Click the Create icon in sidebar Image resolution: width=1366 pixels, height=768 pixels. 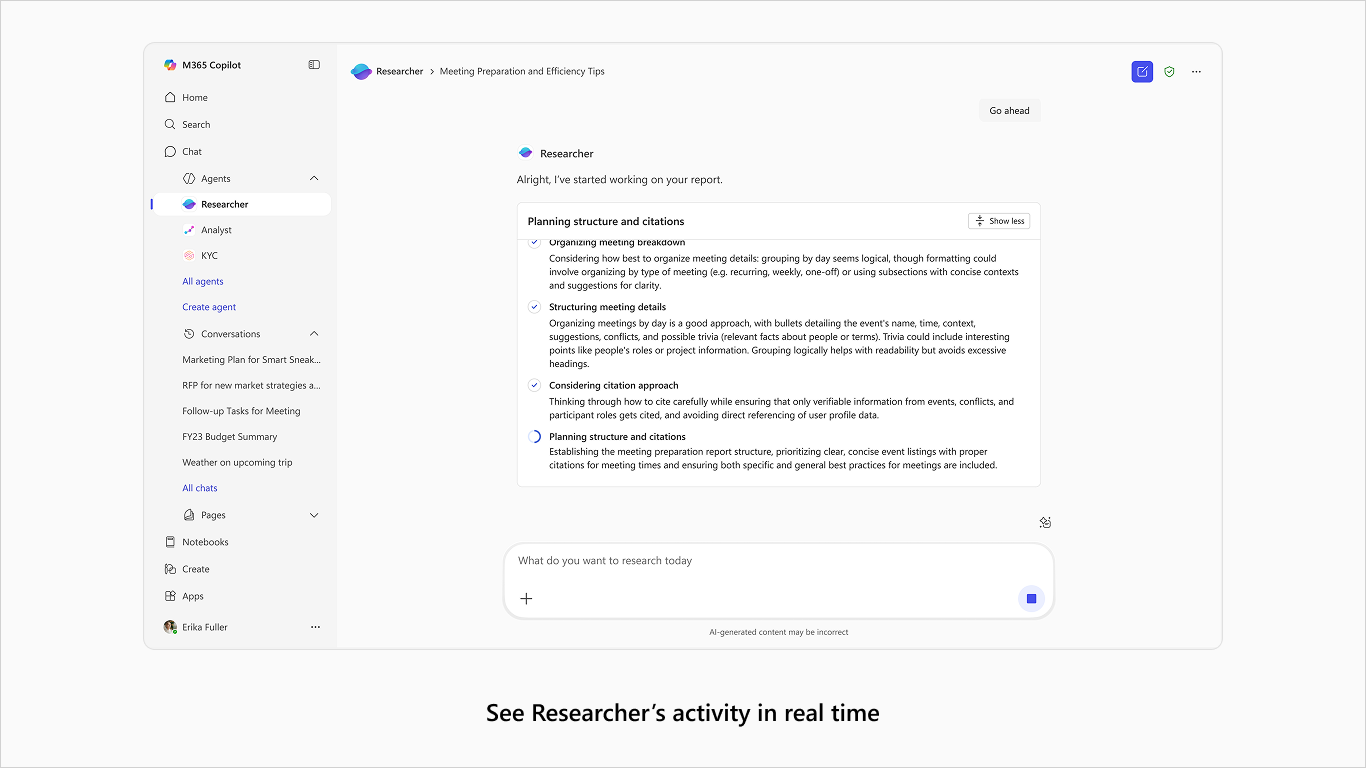[170, 569]
